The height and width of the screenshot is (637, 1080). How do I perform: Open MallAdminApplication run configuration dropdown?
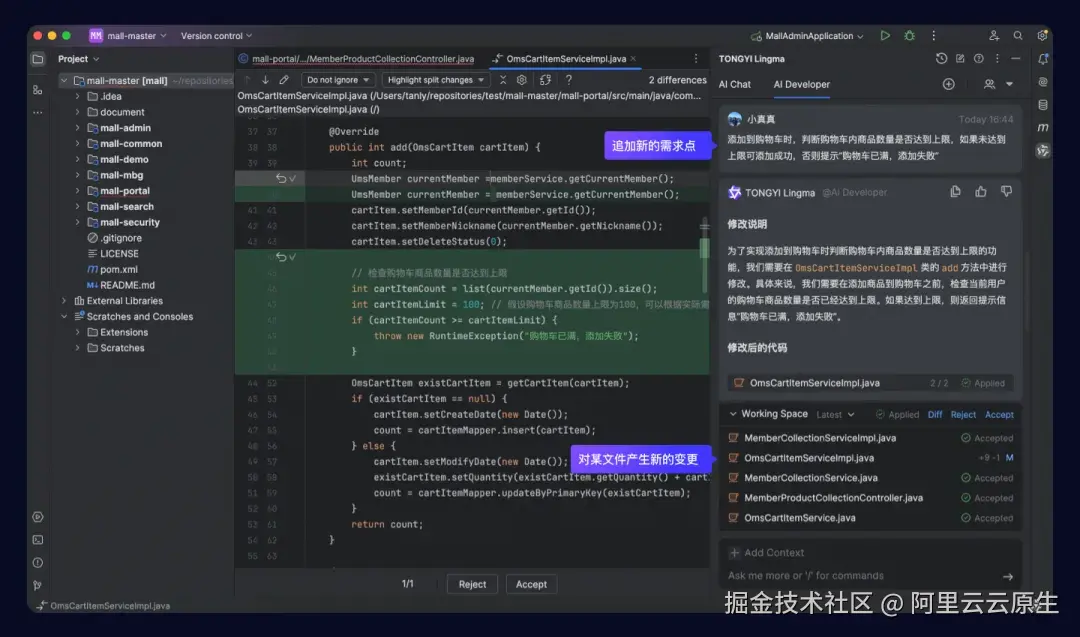click(807, 36)
